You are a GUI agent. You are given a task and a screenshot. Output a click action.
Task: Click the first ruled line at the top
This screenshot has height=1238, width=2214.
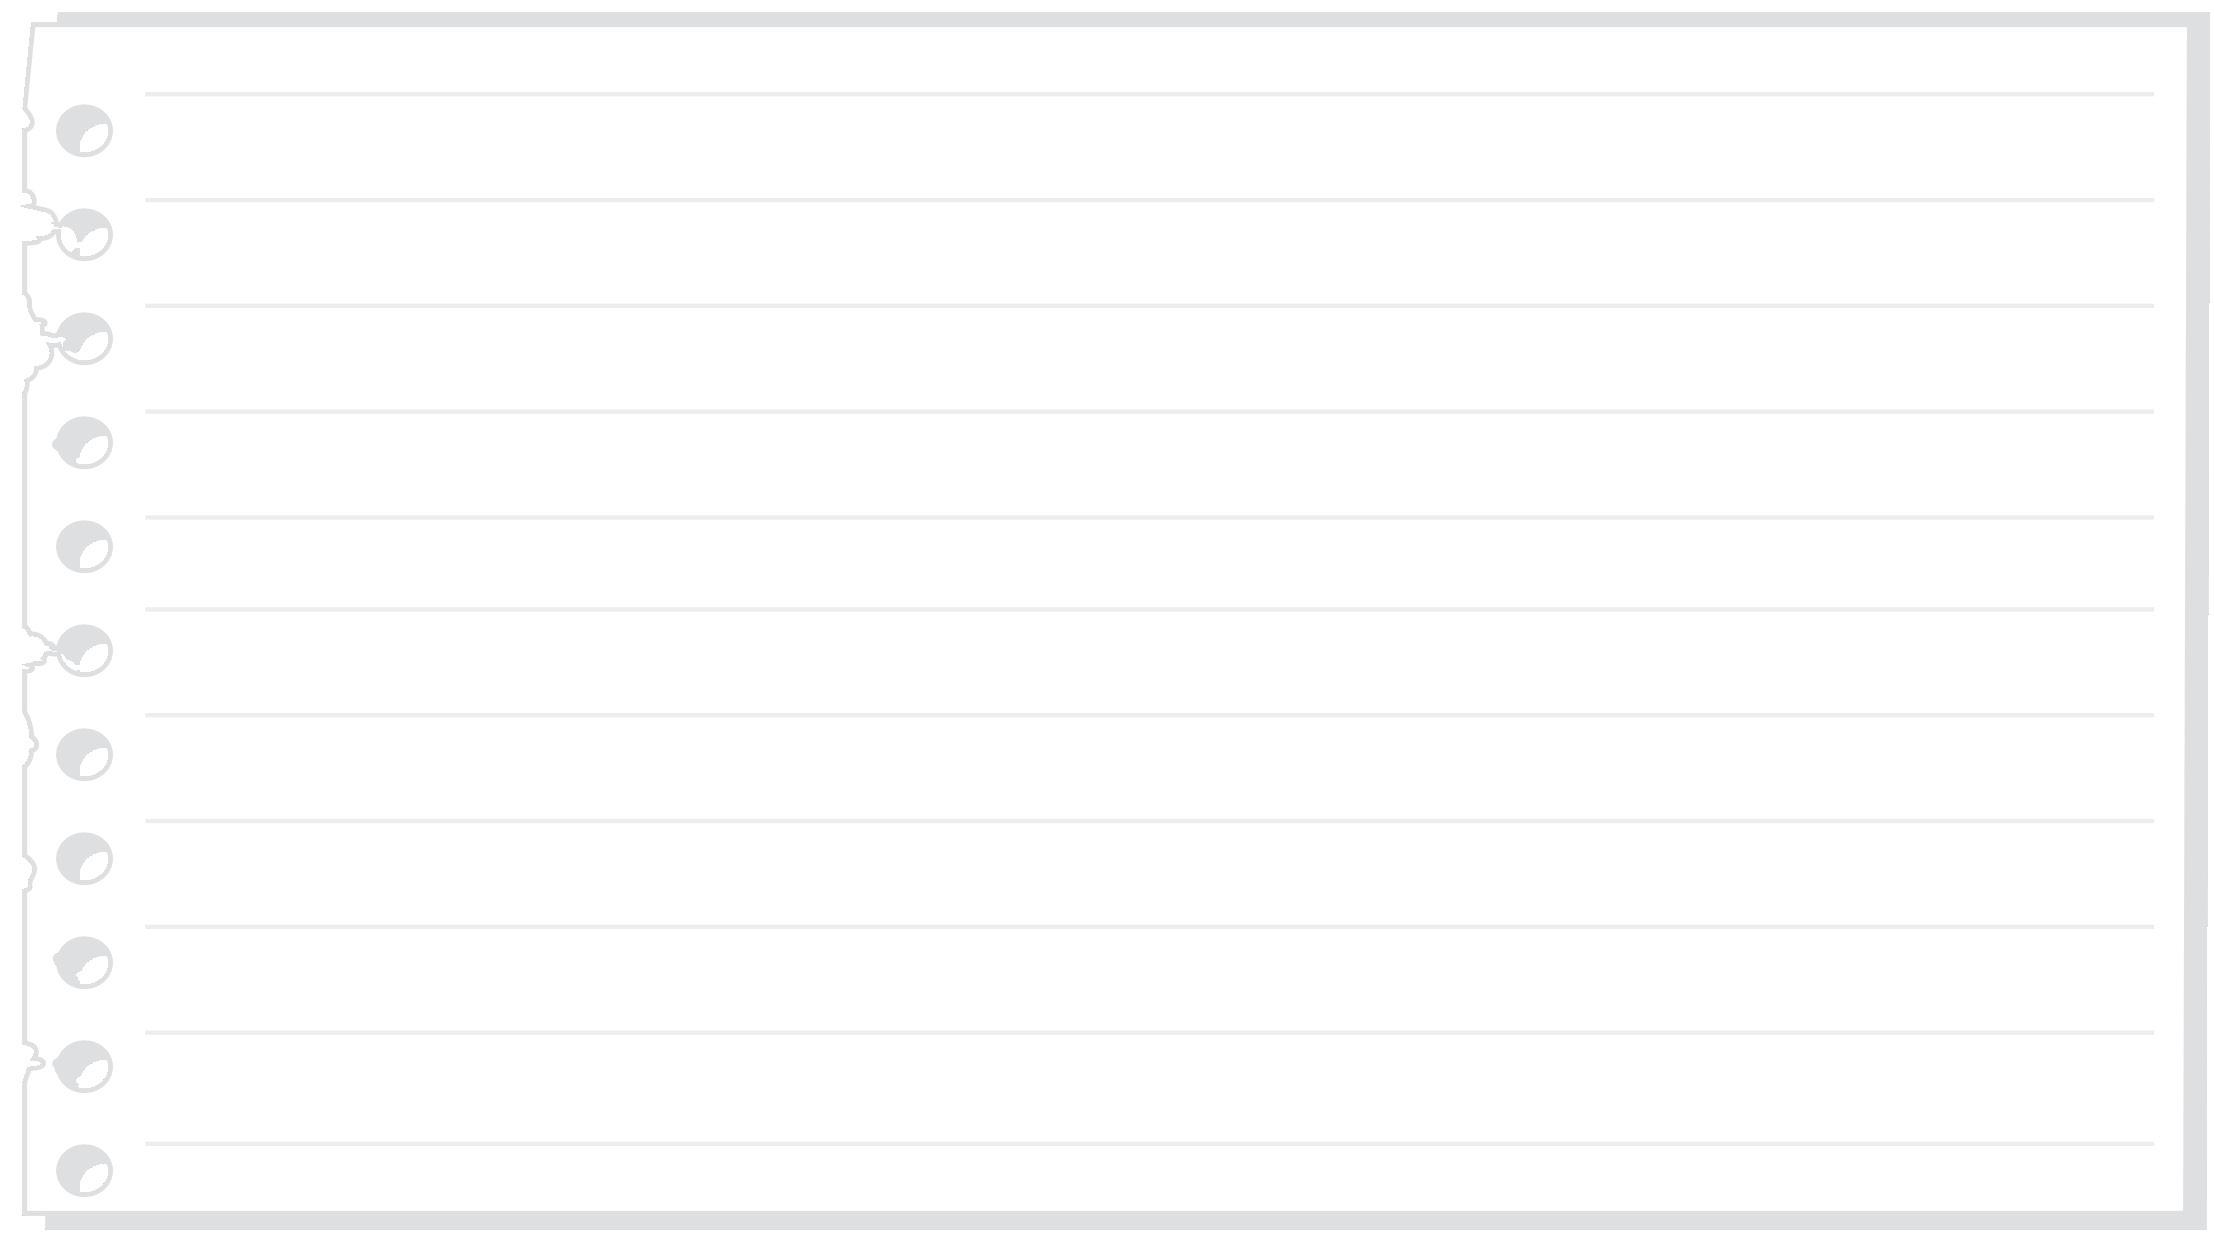pyautogui.click(x=1149, y=94)
